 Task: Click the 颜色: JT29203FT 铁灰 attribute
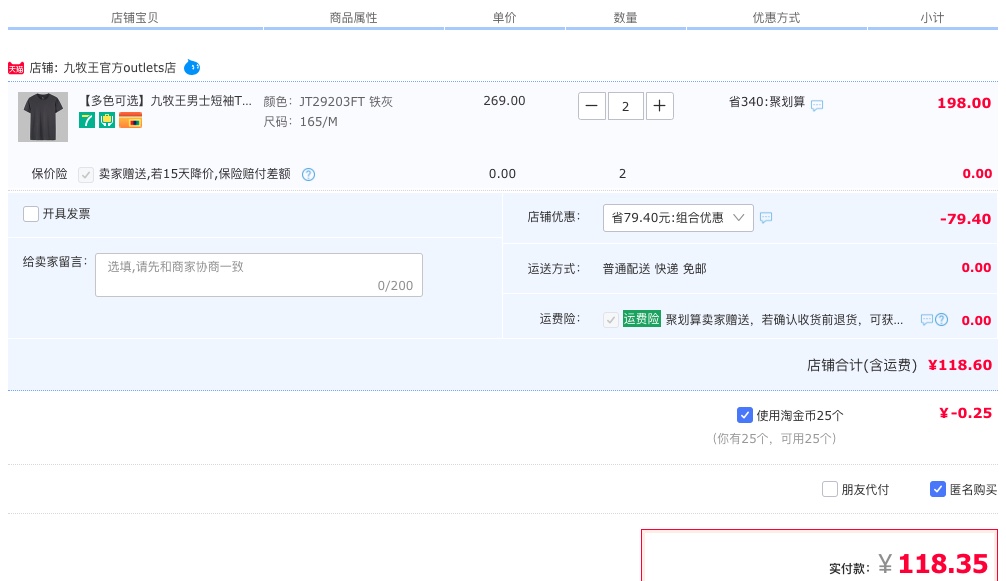pyautogui.click(x=328, y=101)
